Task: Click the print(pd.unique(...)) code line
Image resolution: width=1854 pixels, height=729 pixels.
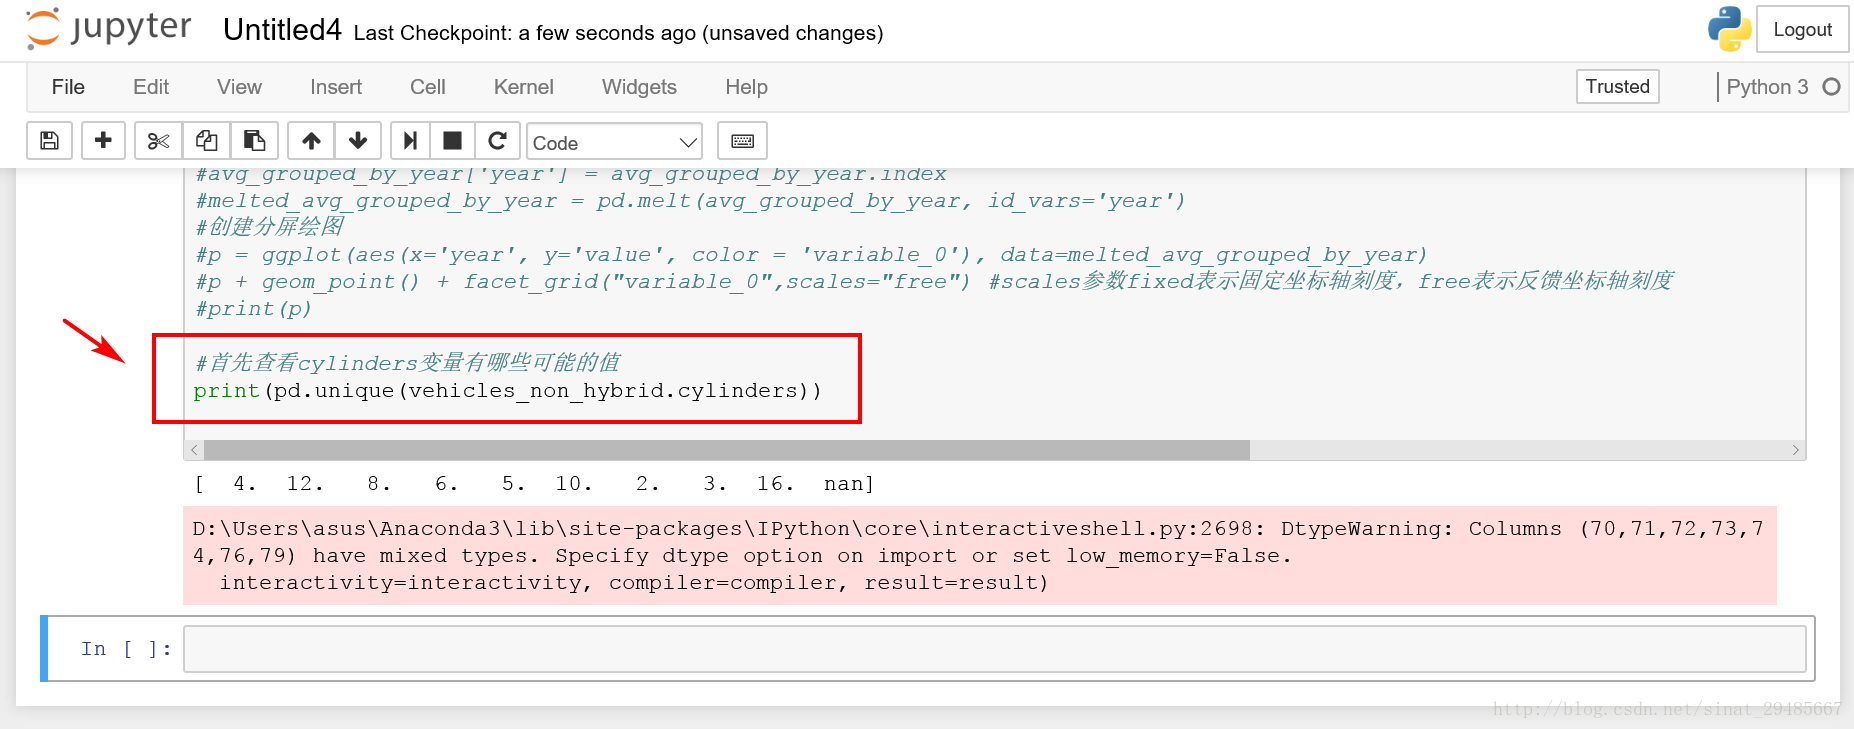Action: click(x=507, y=391)
